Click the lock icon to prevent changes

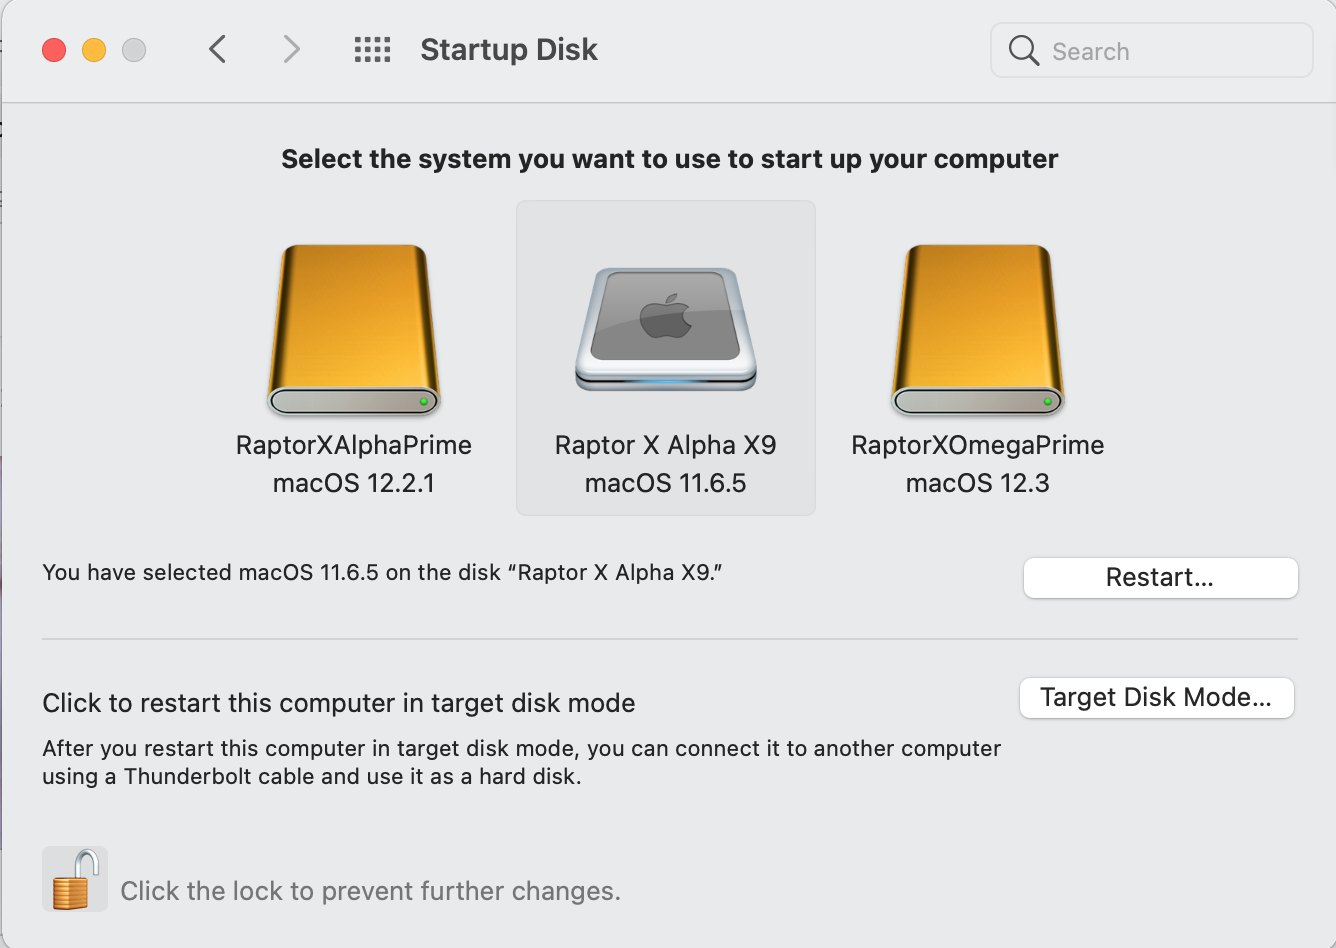[x=75, y=879]
